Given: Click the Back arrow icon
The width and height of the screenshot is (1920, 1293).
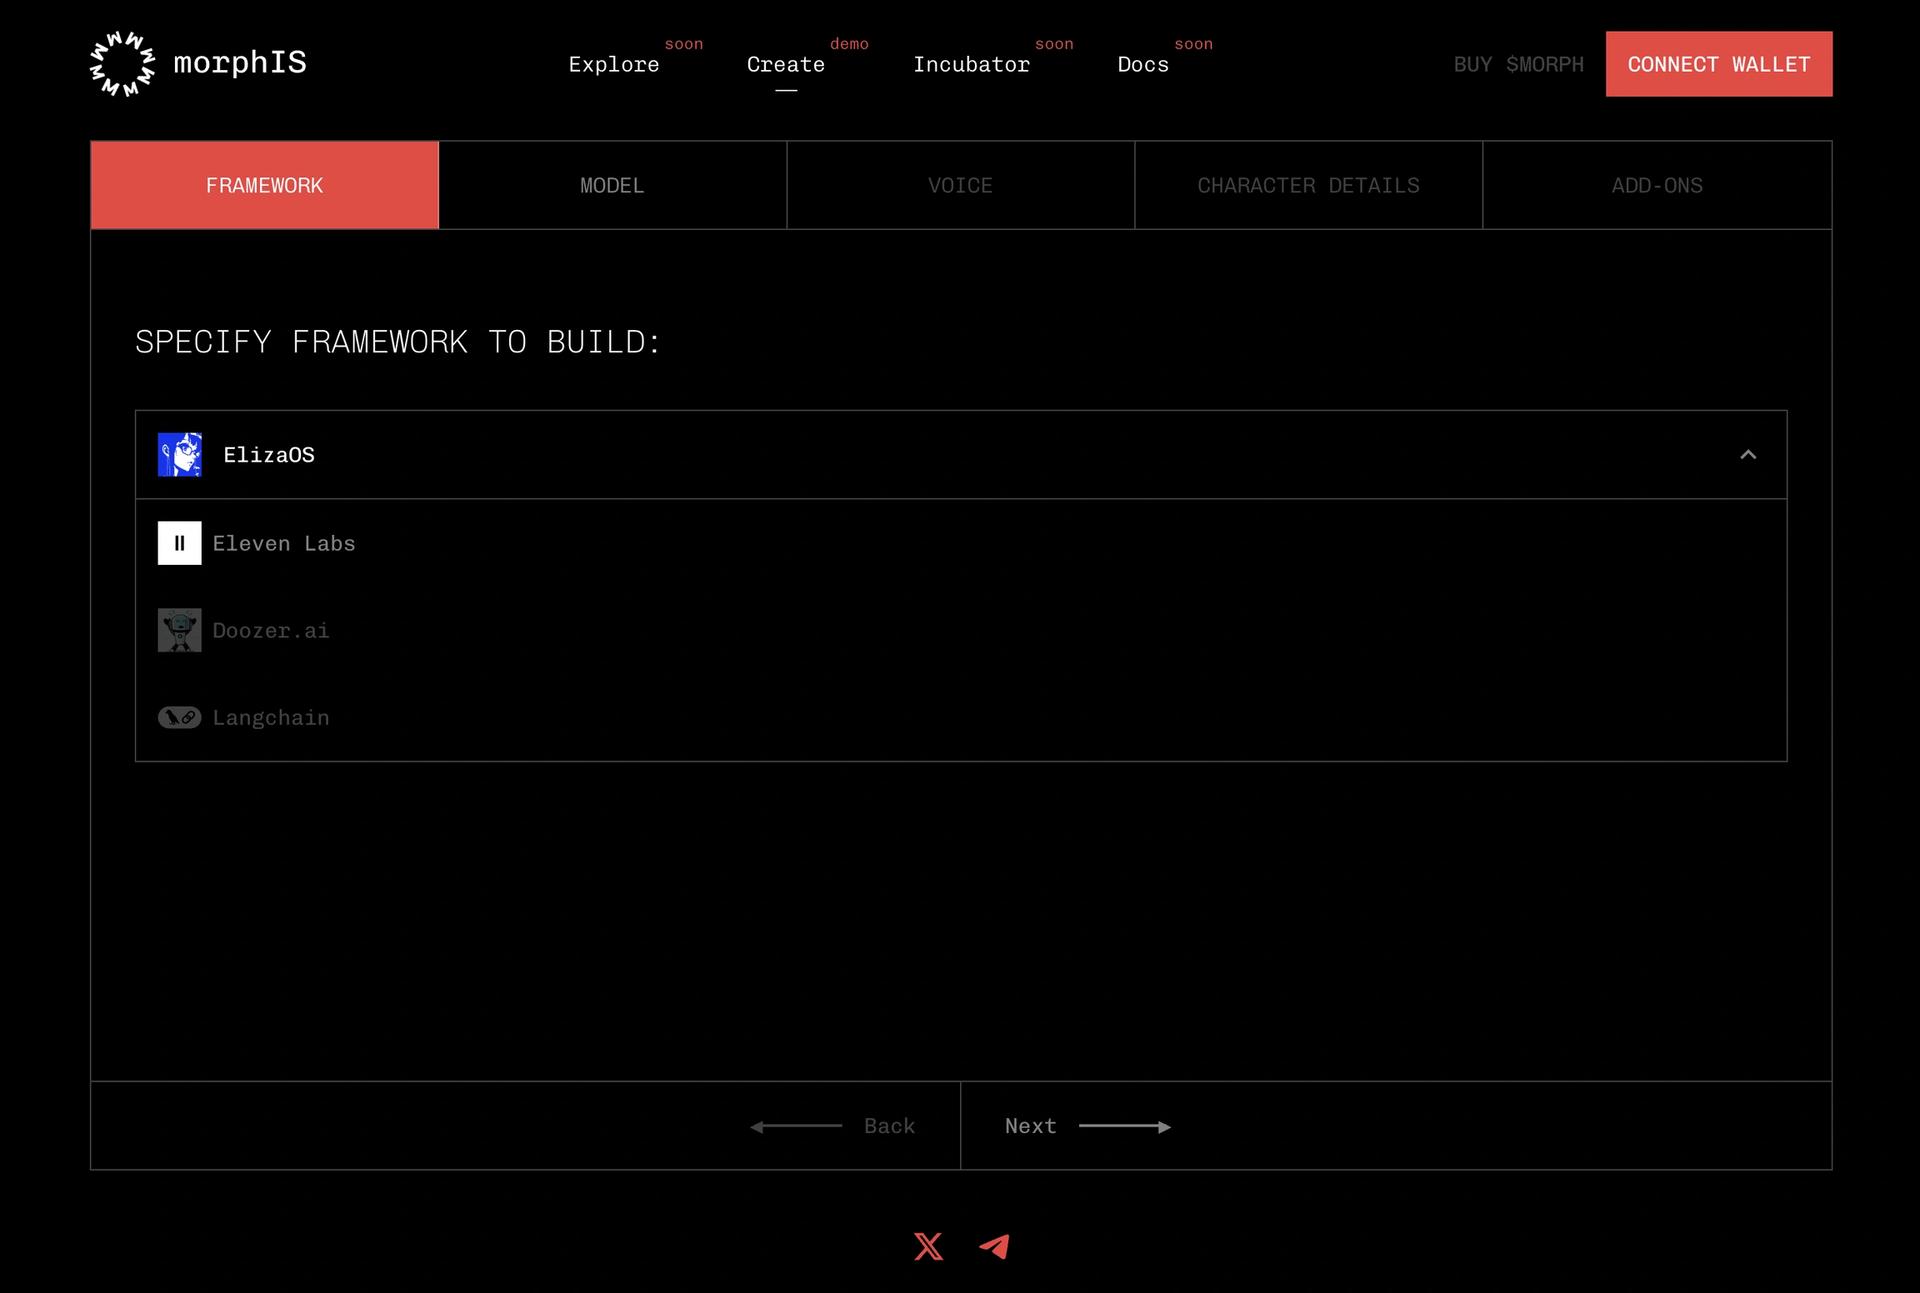Looking at the screenshot, I should click(796, 1126).
